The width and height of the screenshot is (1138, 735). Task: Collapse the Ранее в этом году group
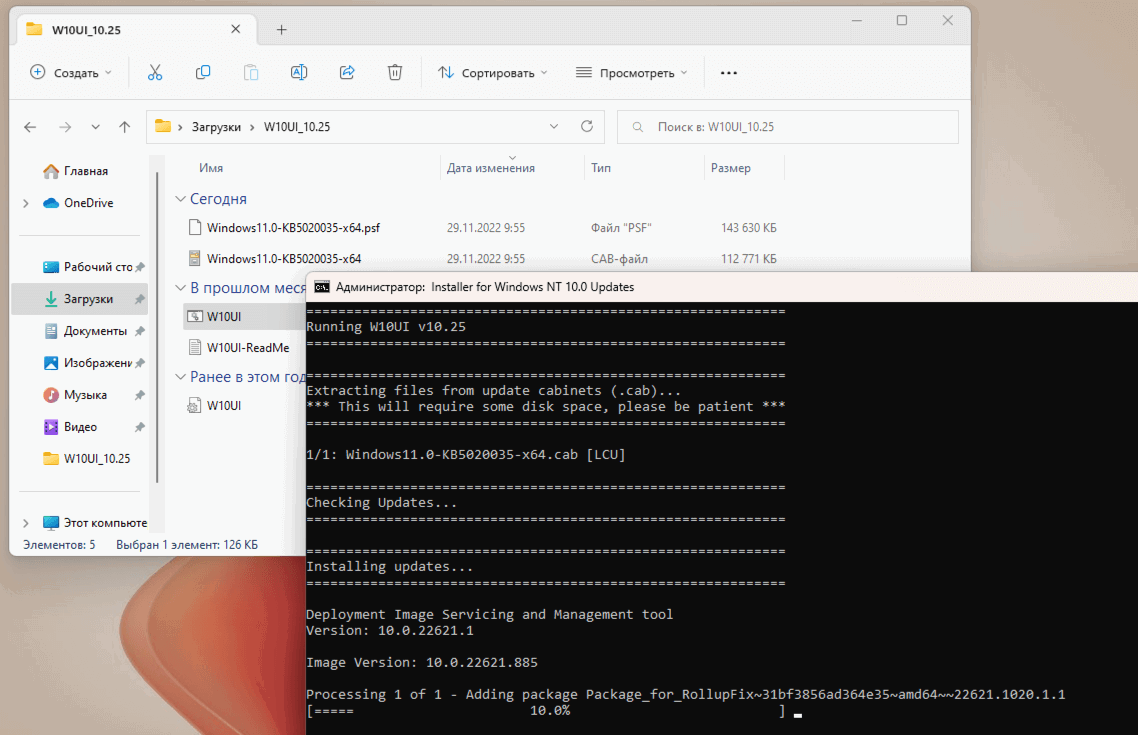click(x=180, y=377)
